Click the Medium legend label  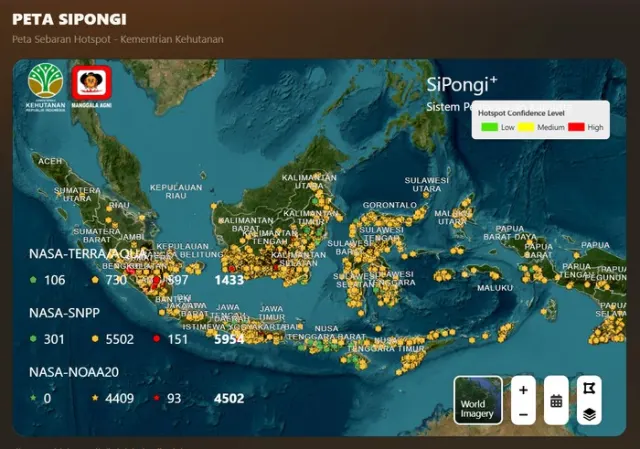(551, 127)
